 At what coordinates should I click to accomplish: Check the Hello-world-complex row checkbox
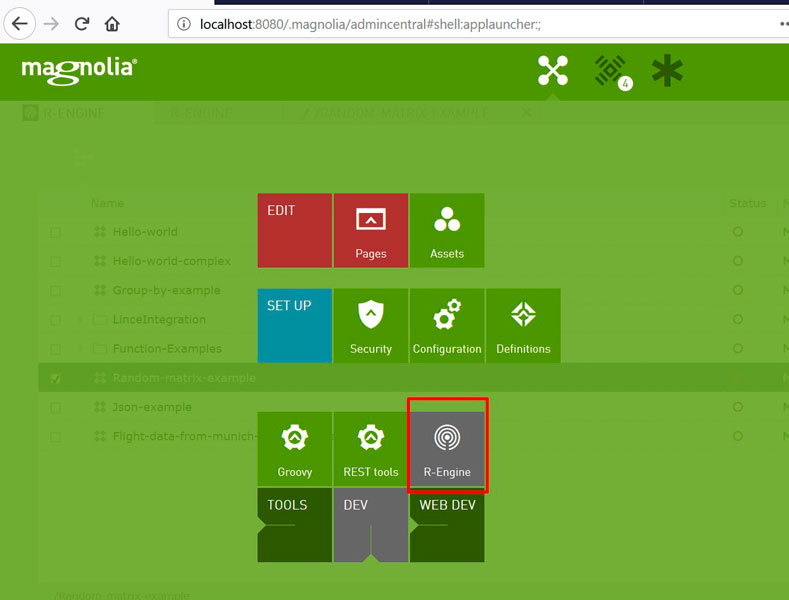click(x=55, y=261)
